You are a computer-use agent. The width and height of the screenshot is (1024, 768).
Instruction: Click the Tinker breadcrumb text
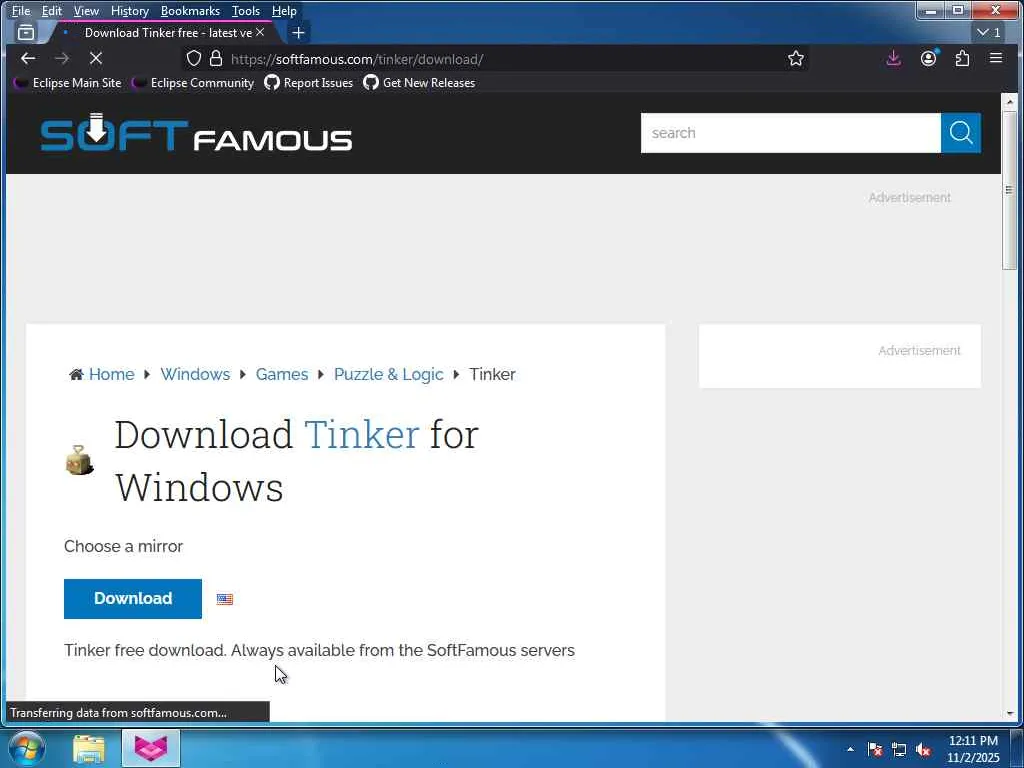(492, 374)
